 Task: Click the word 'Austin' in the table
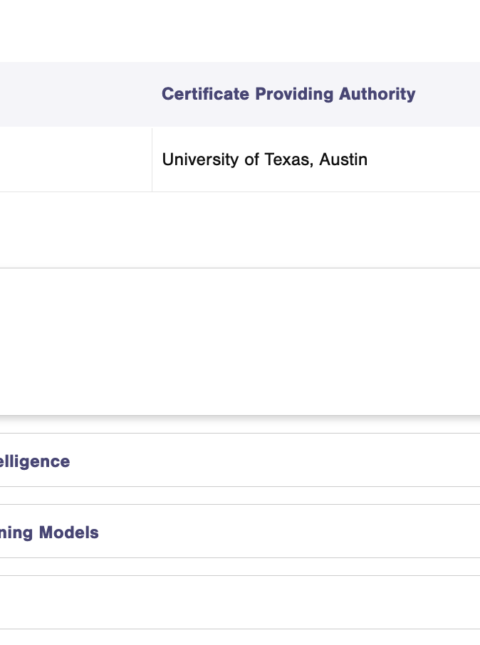[x=343, y=159]
